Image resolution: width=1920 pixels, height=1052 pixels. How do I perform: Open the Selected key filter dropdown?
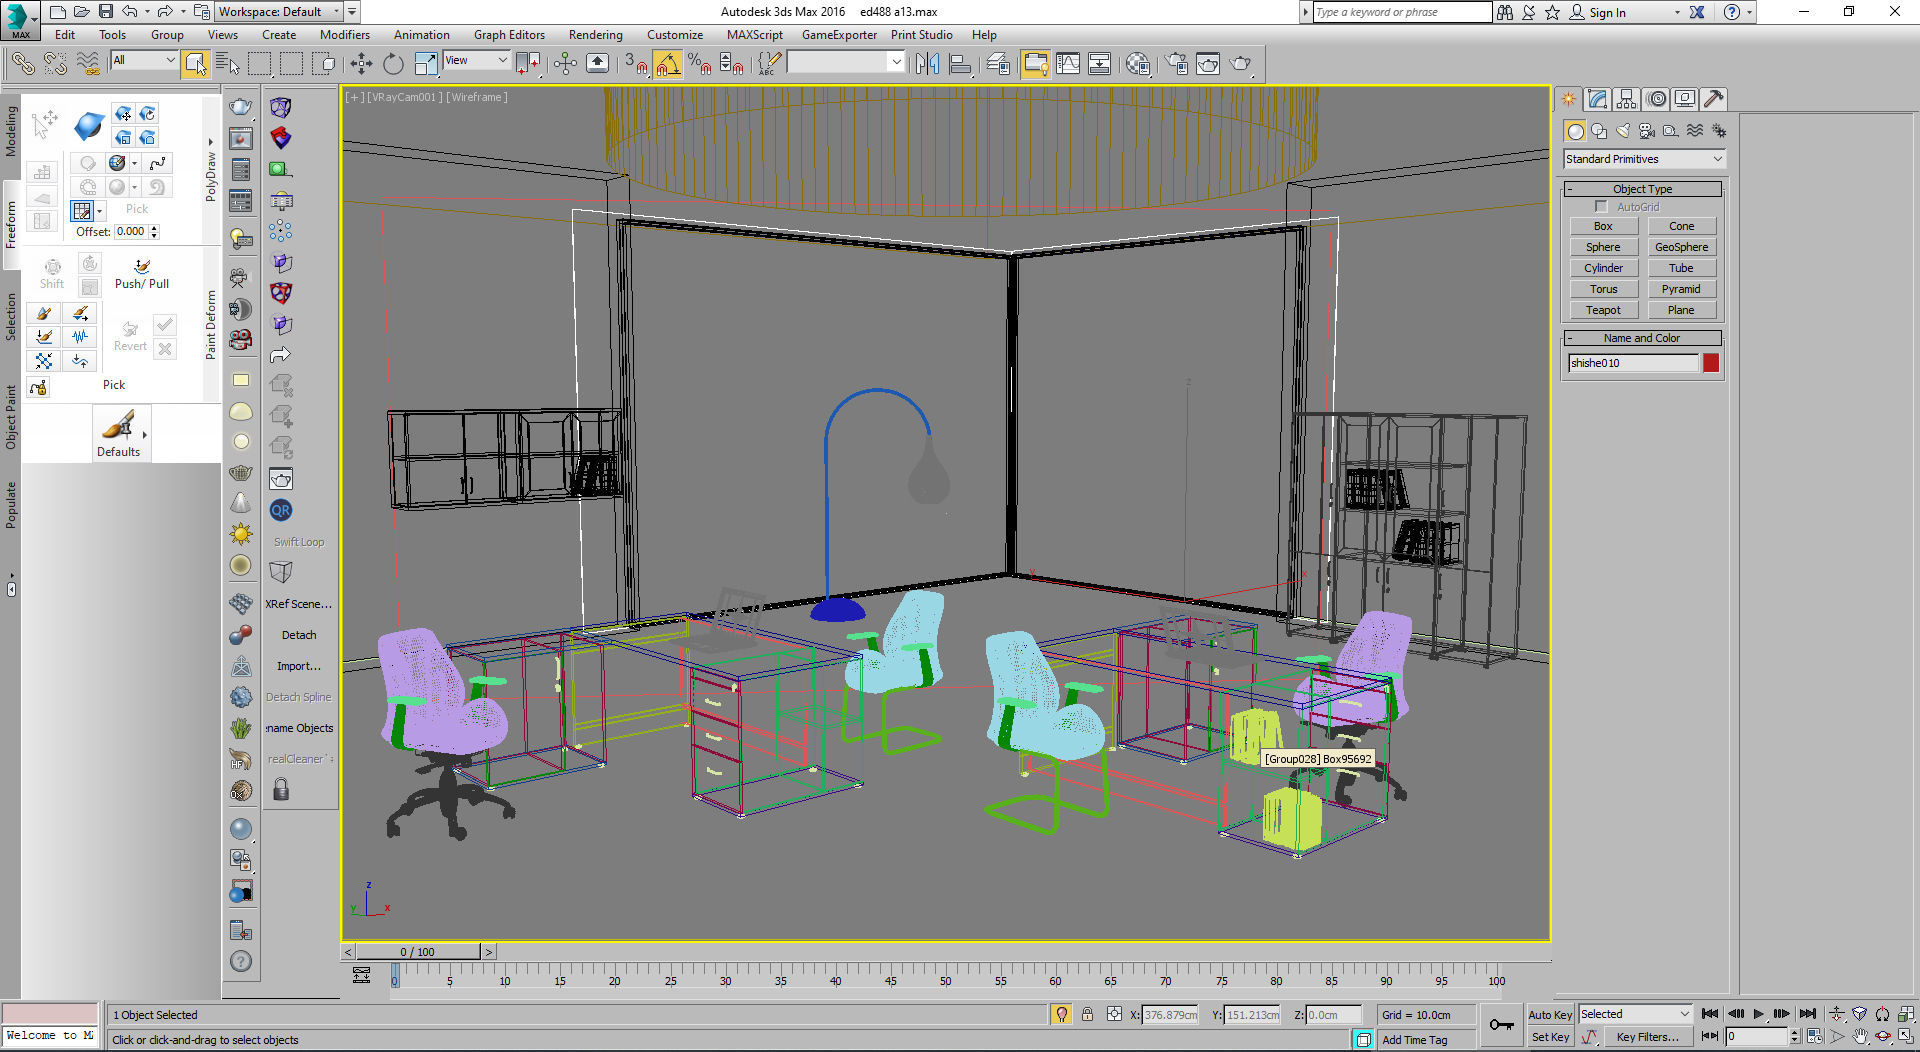point(1634,1014)
